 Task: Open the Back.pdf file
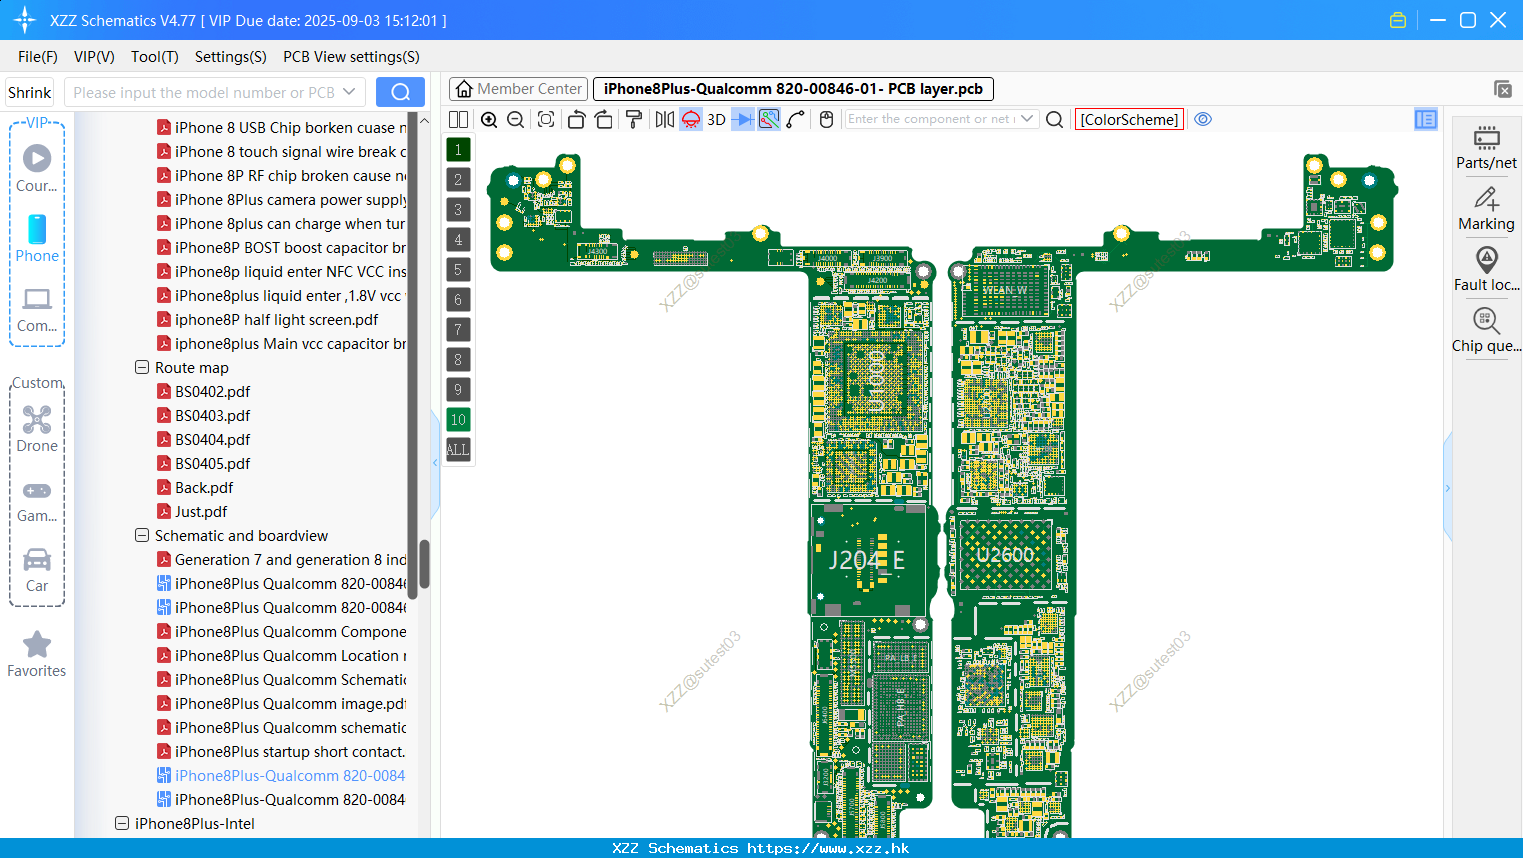coord(204,487)
